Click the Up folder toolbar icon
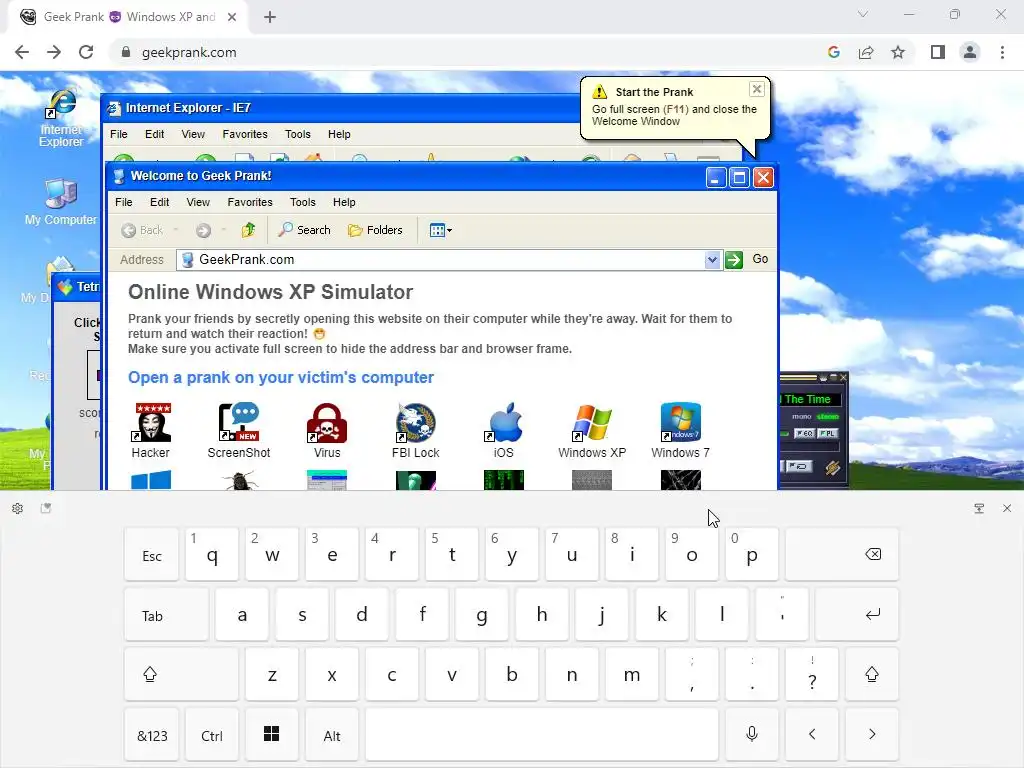This screenshot has width=1024, height=768. click(248, 230)
